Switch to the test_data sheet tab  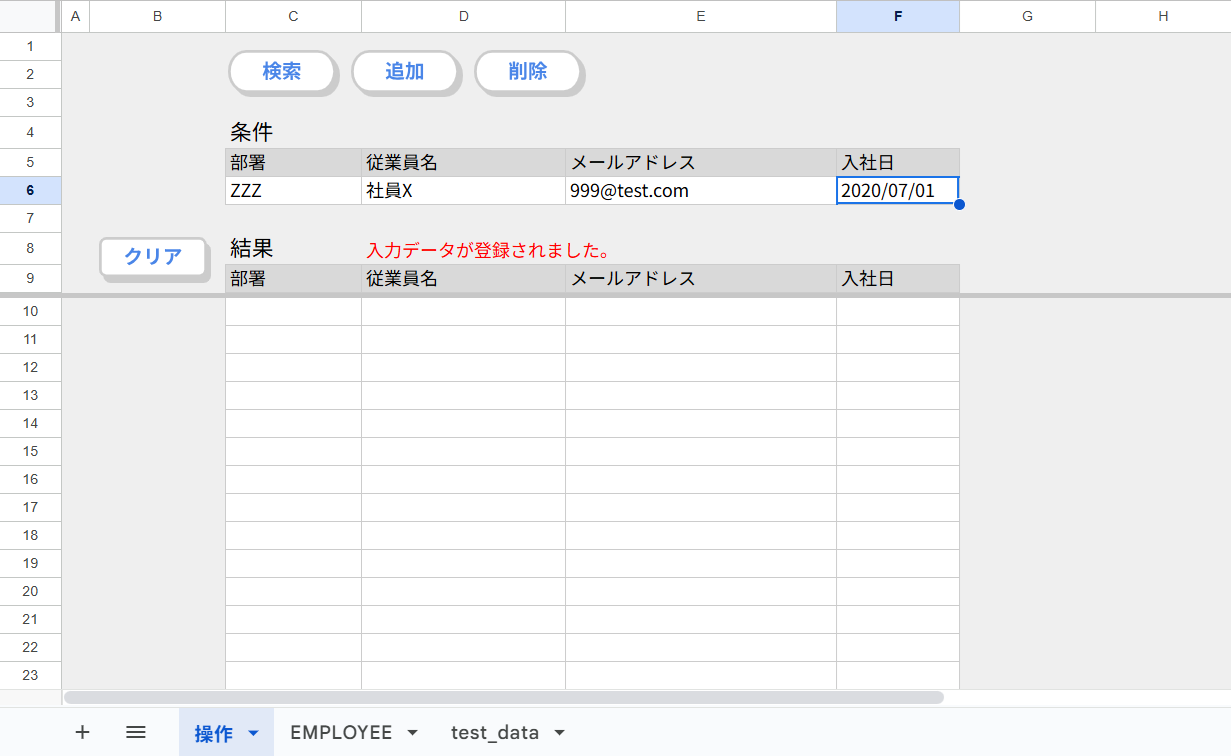495,732
